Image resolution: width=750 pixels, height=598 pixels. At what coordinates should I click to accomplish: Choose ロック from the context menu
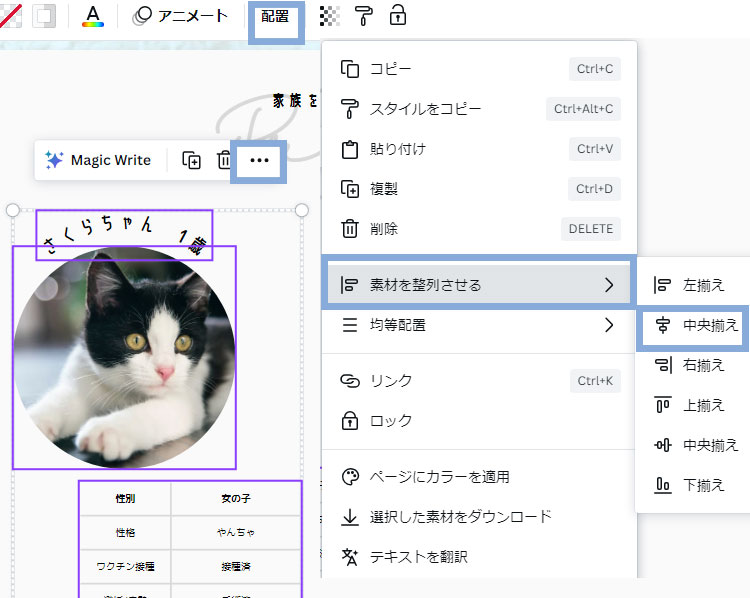click(x=479, y=421)
